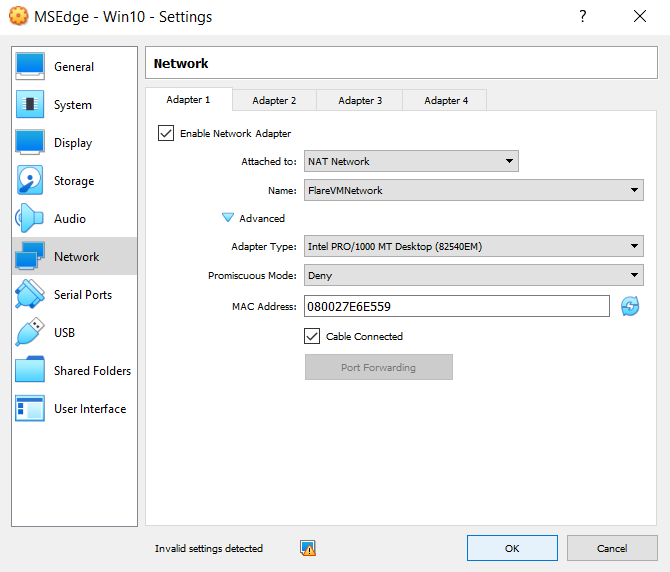Expand the Adapter Type dropdown

(x=473, y=246)
